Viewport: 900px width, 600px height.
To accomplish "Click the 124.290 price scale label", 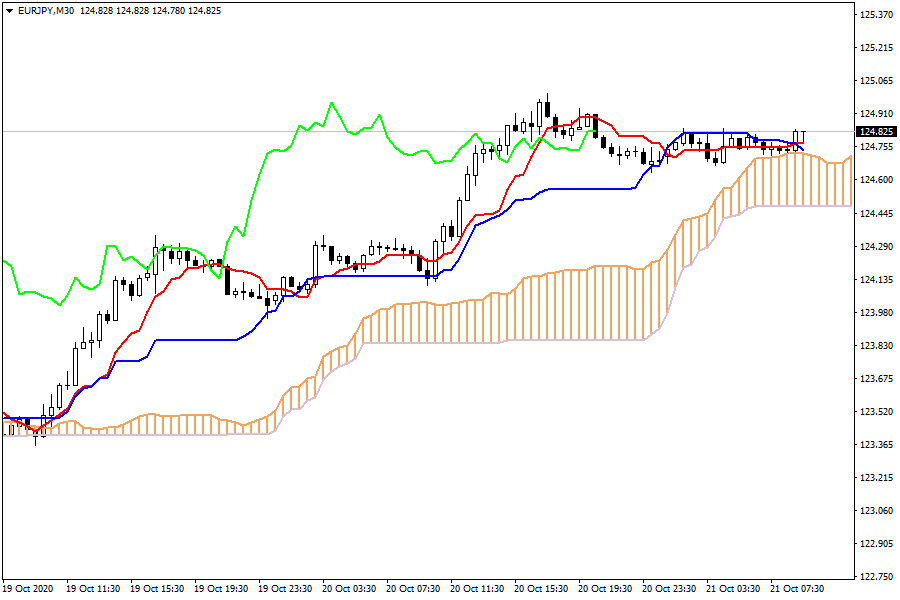I will pyautogui.click(x=876, y=246).
